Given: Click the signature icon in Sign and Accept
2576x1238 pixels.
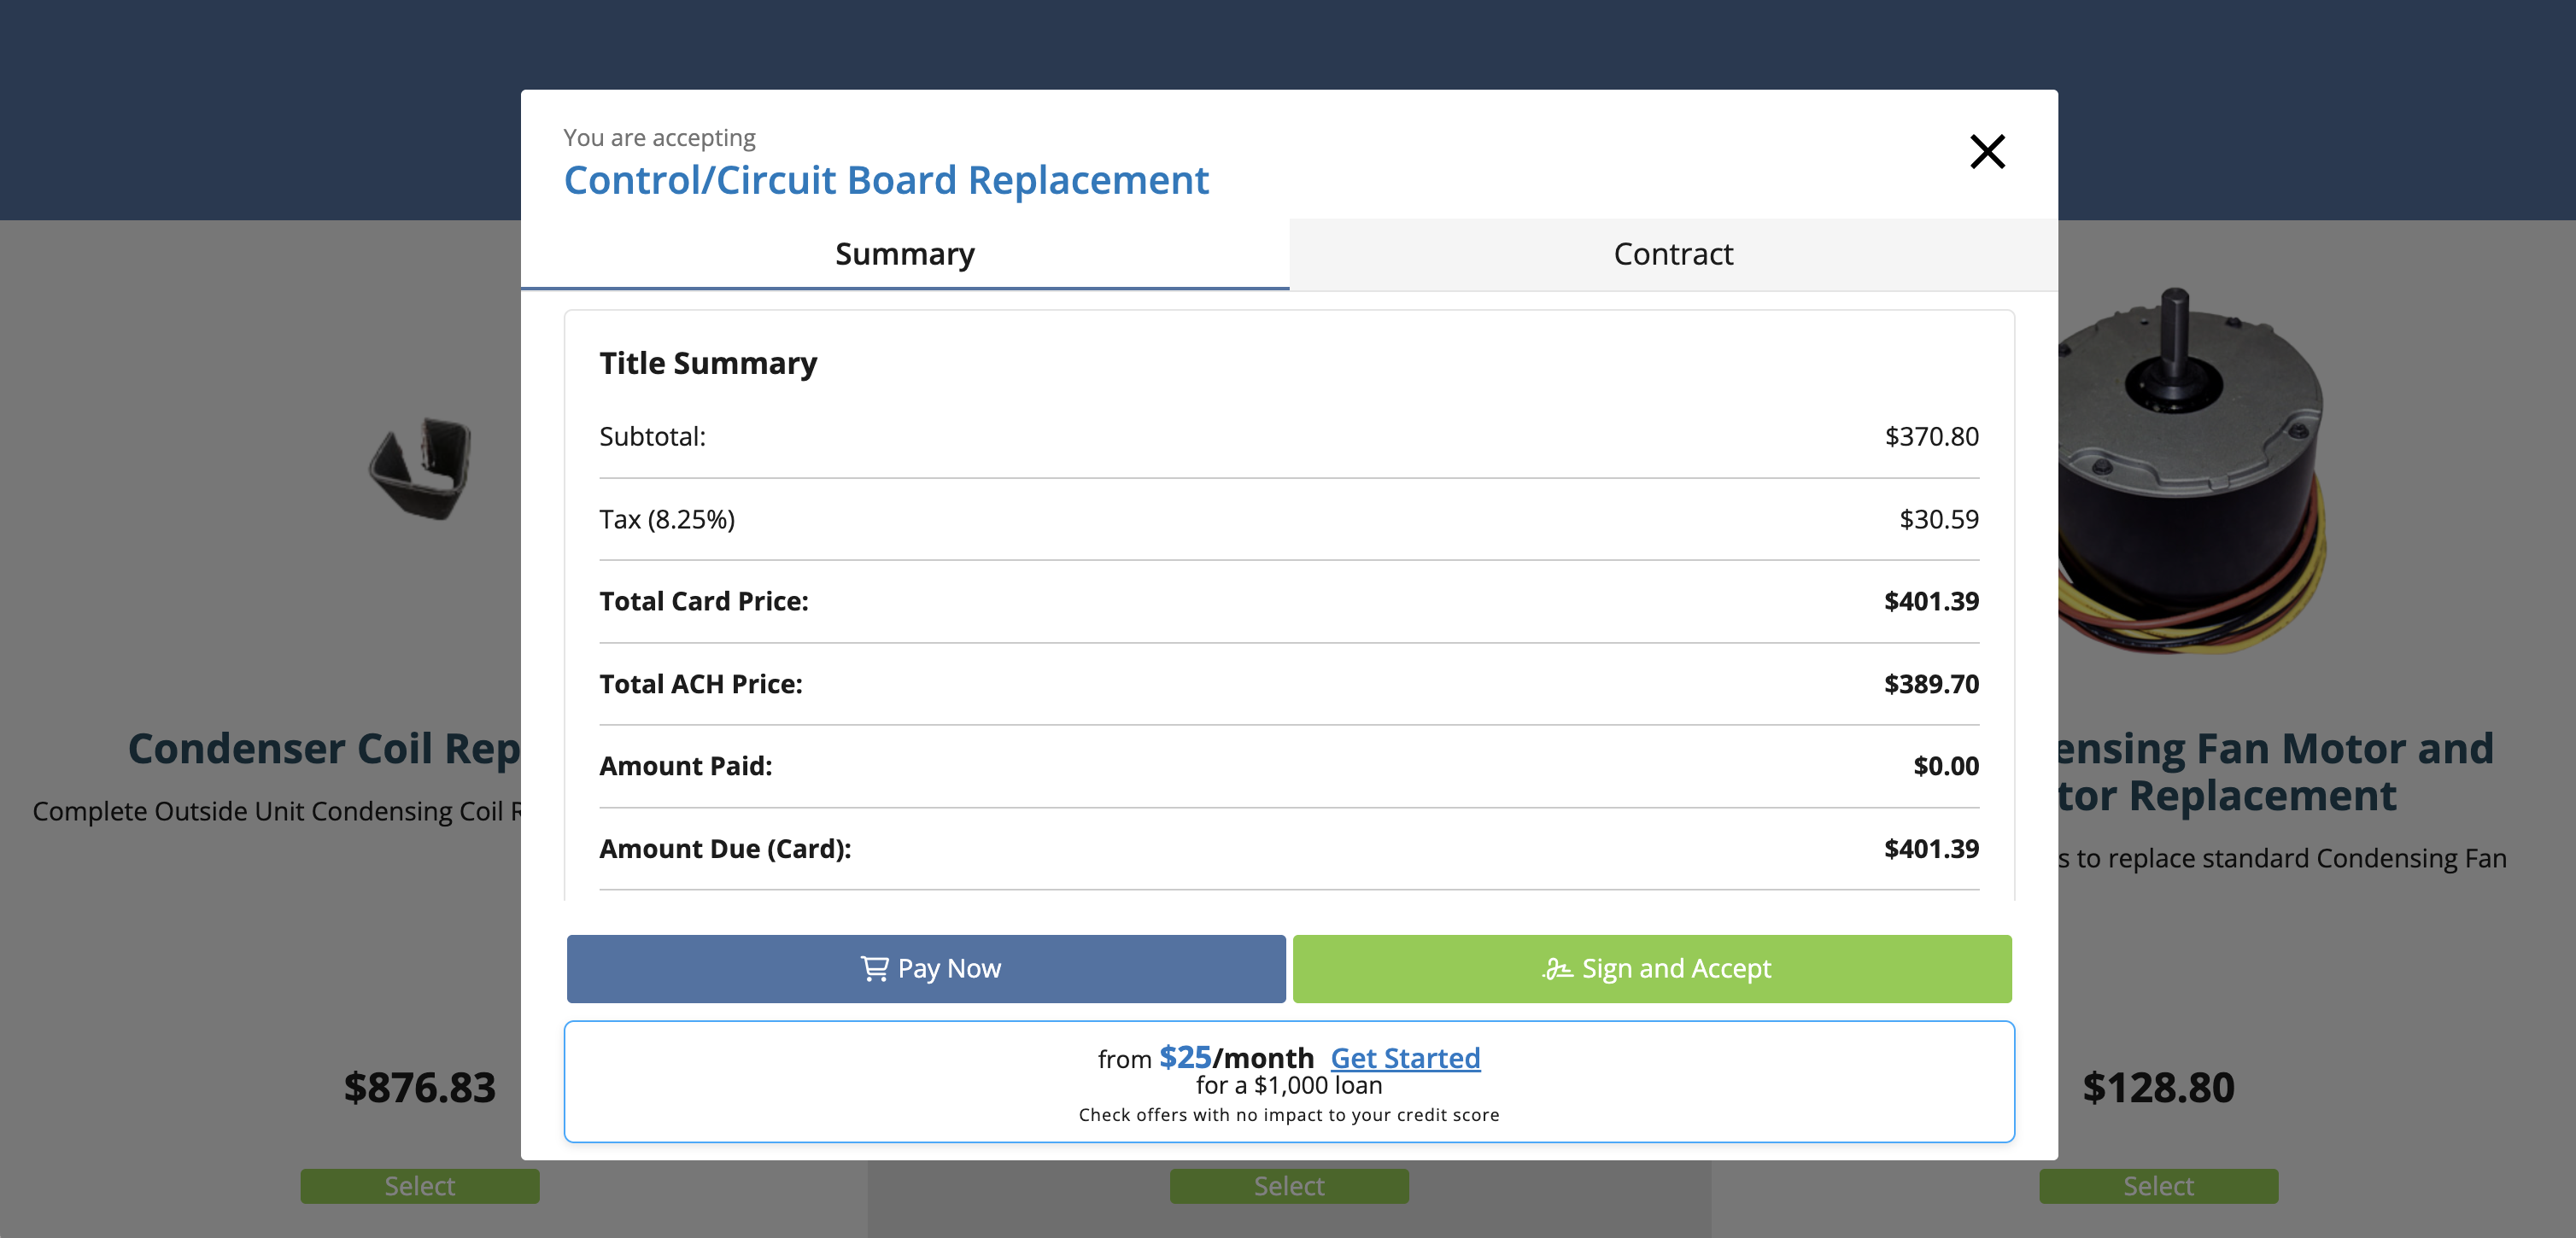Looking at the screenshot, I should click(1557, 968).
